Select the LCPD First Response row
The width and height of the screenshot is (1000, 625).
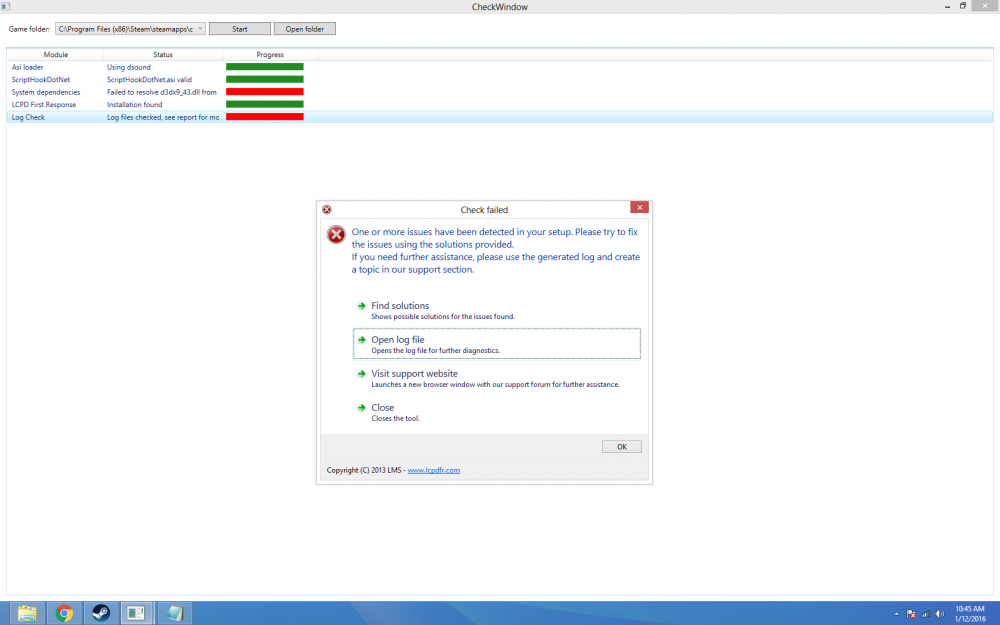[x=499, y=105]
